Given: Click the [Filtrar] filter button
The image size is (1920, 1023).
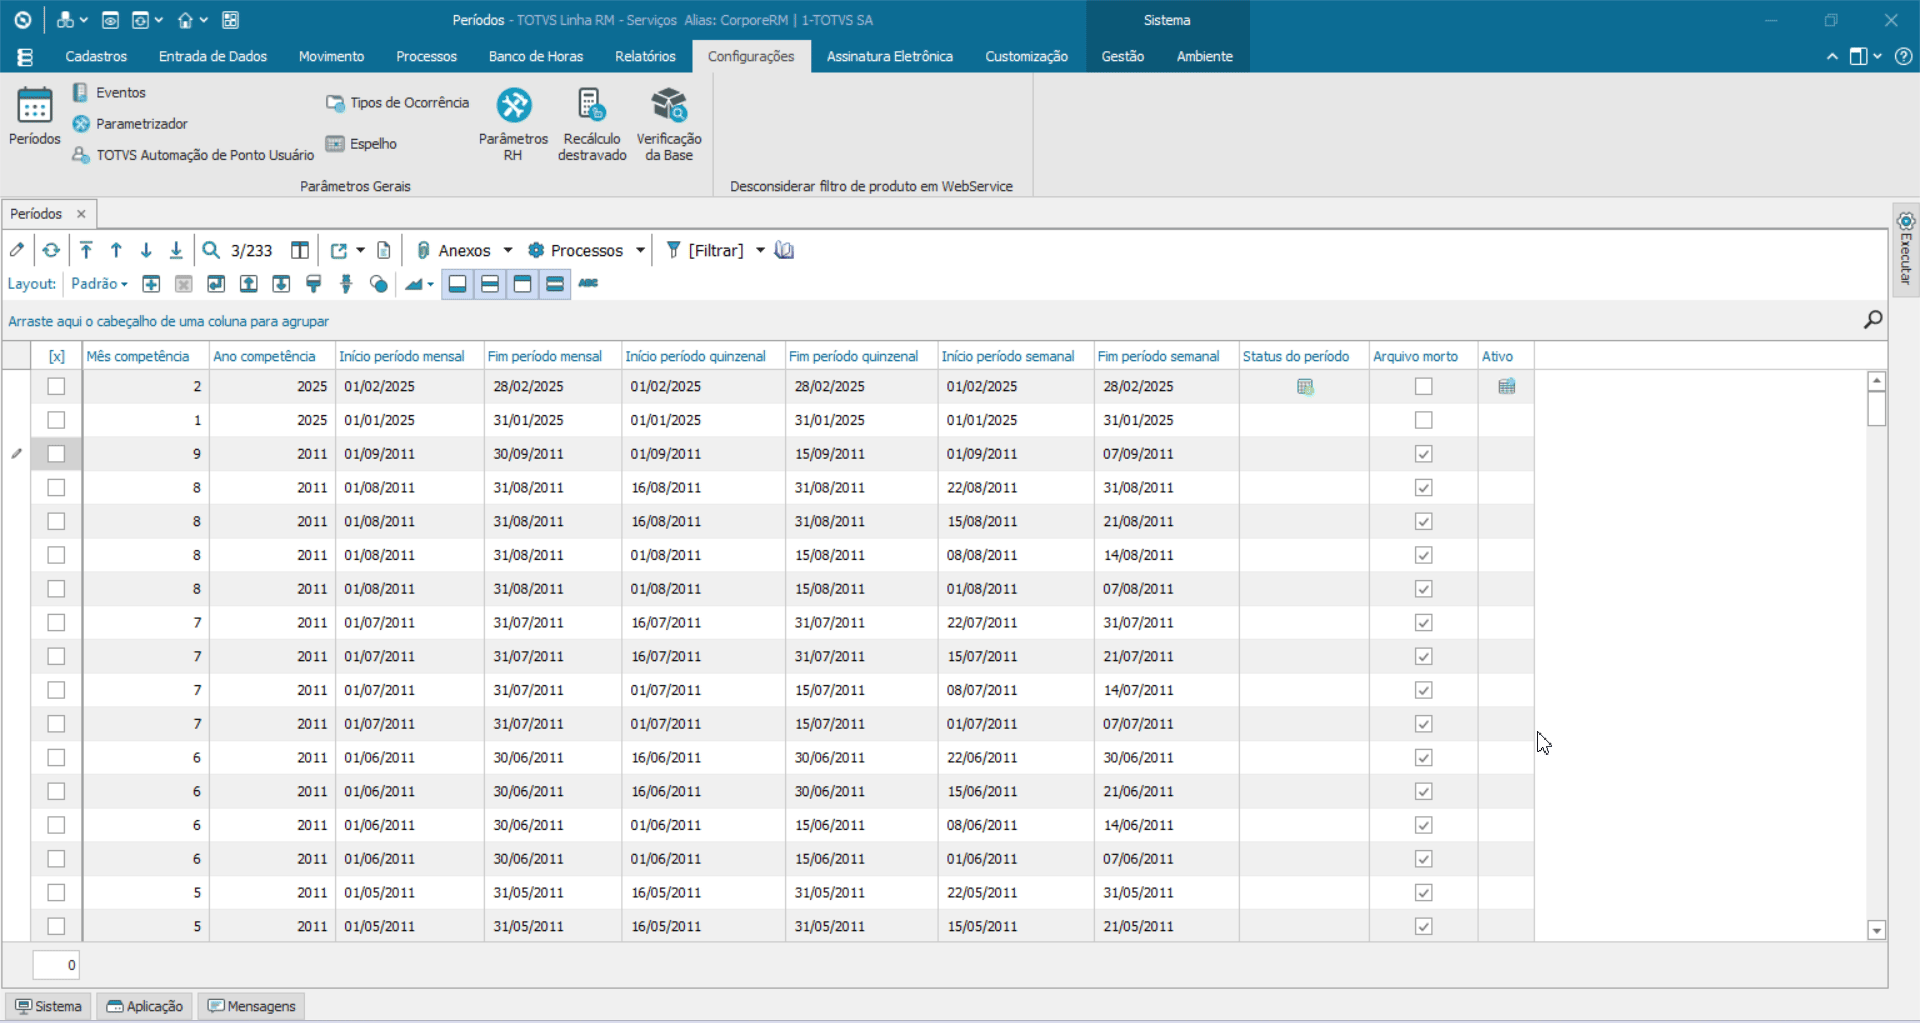Looking at the screenshot, I should [705, 250].
